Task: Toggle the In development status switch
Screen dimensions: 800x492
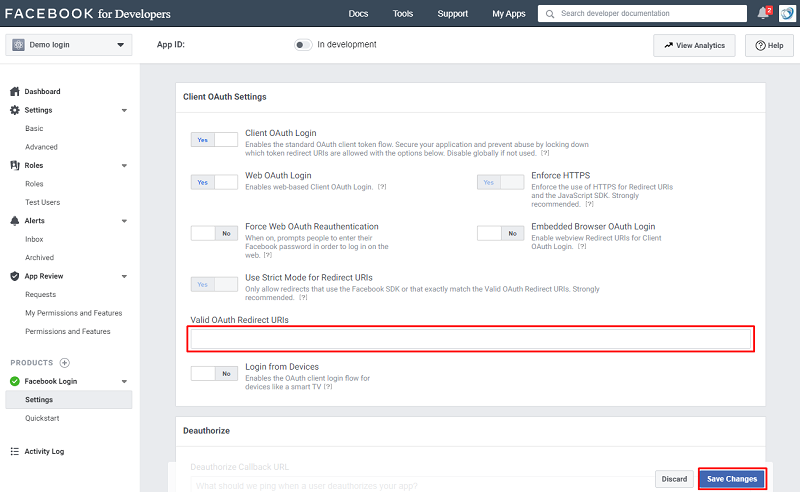Action: coord(303,45)
